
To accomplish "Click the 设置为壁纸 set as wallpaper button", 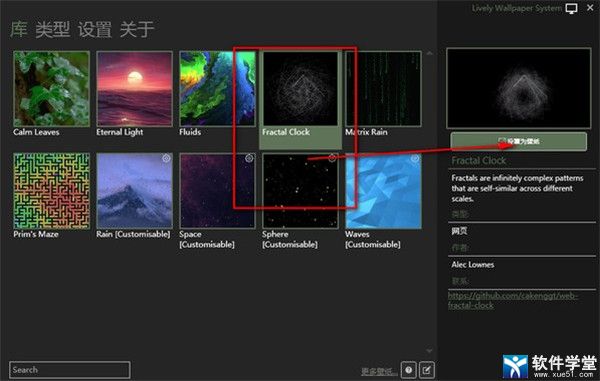I will 518,142.
